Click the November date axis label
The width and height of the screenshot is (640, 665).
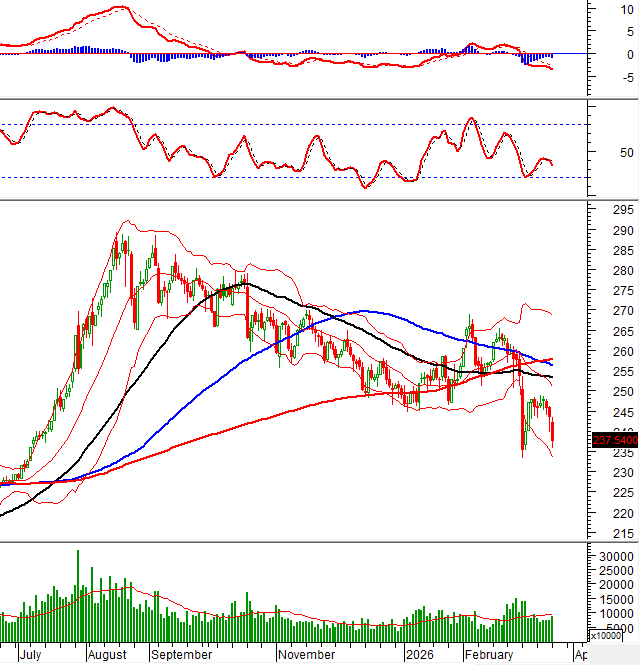click(x=307, y=655)
